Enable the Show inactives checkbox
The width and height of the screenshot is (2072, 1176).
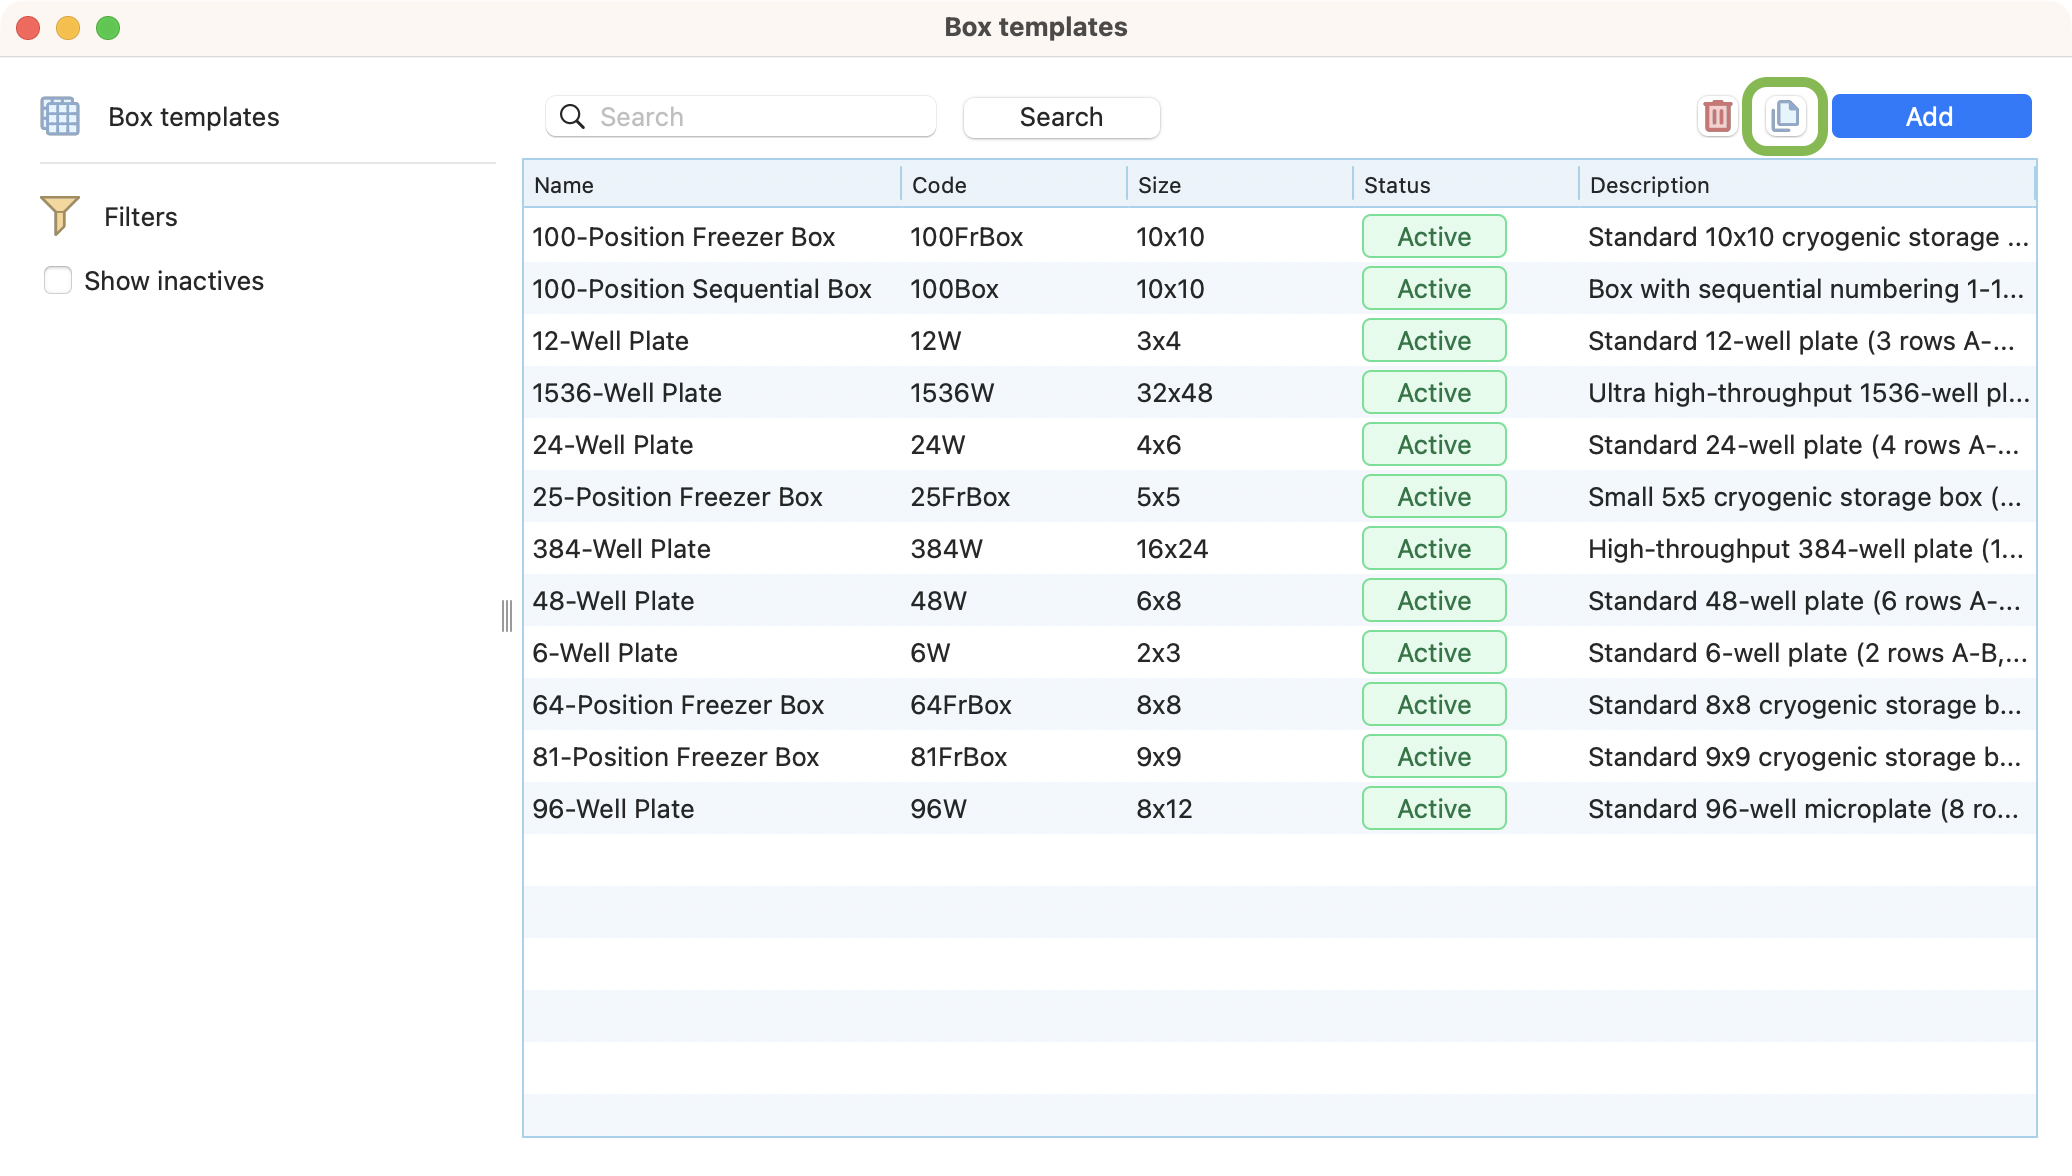58,281
